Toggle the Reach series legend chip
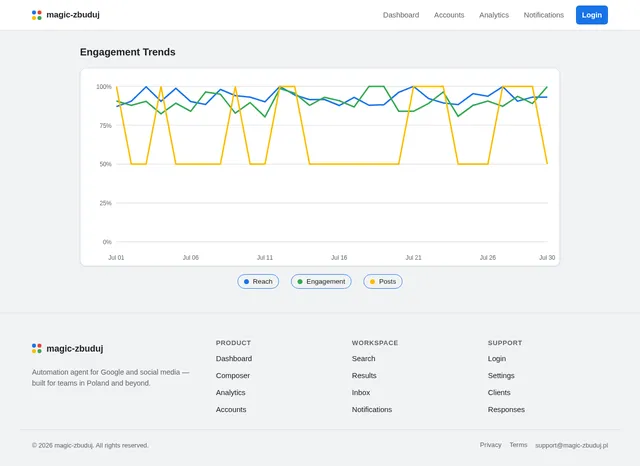The height and width of the screenshot is (466, 640). point(258,282)
